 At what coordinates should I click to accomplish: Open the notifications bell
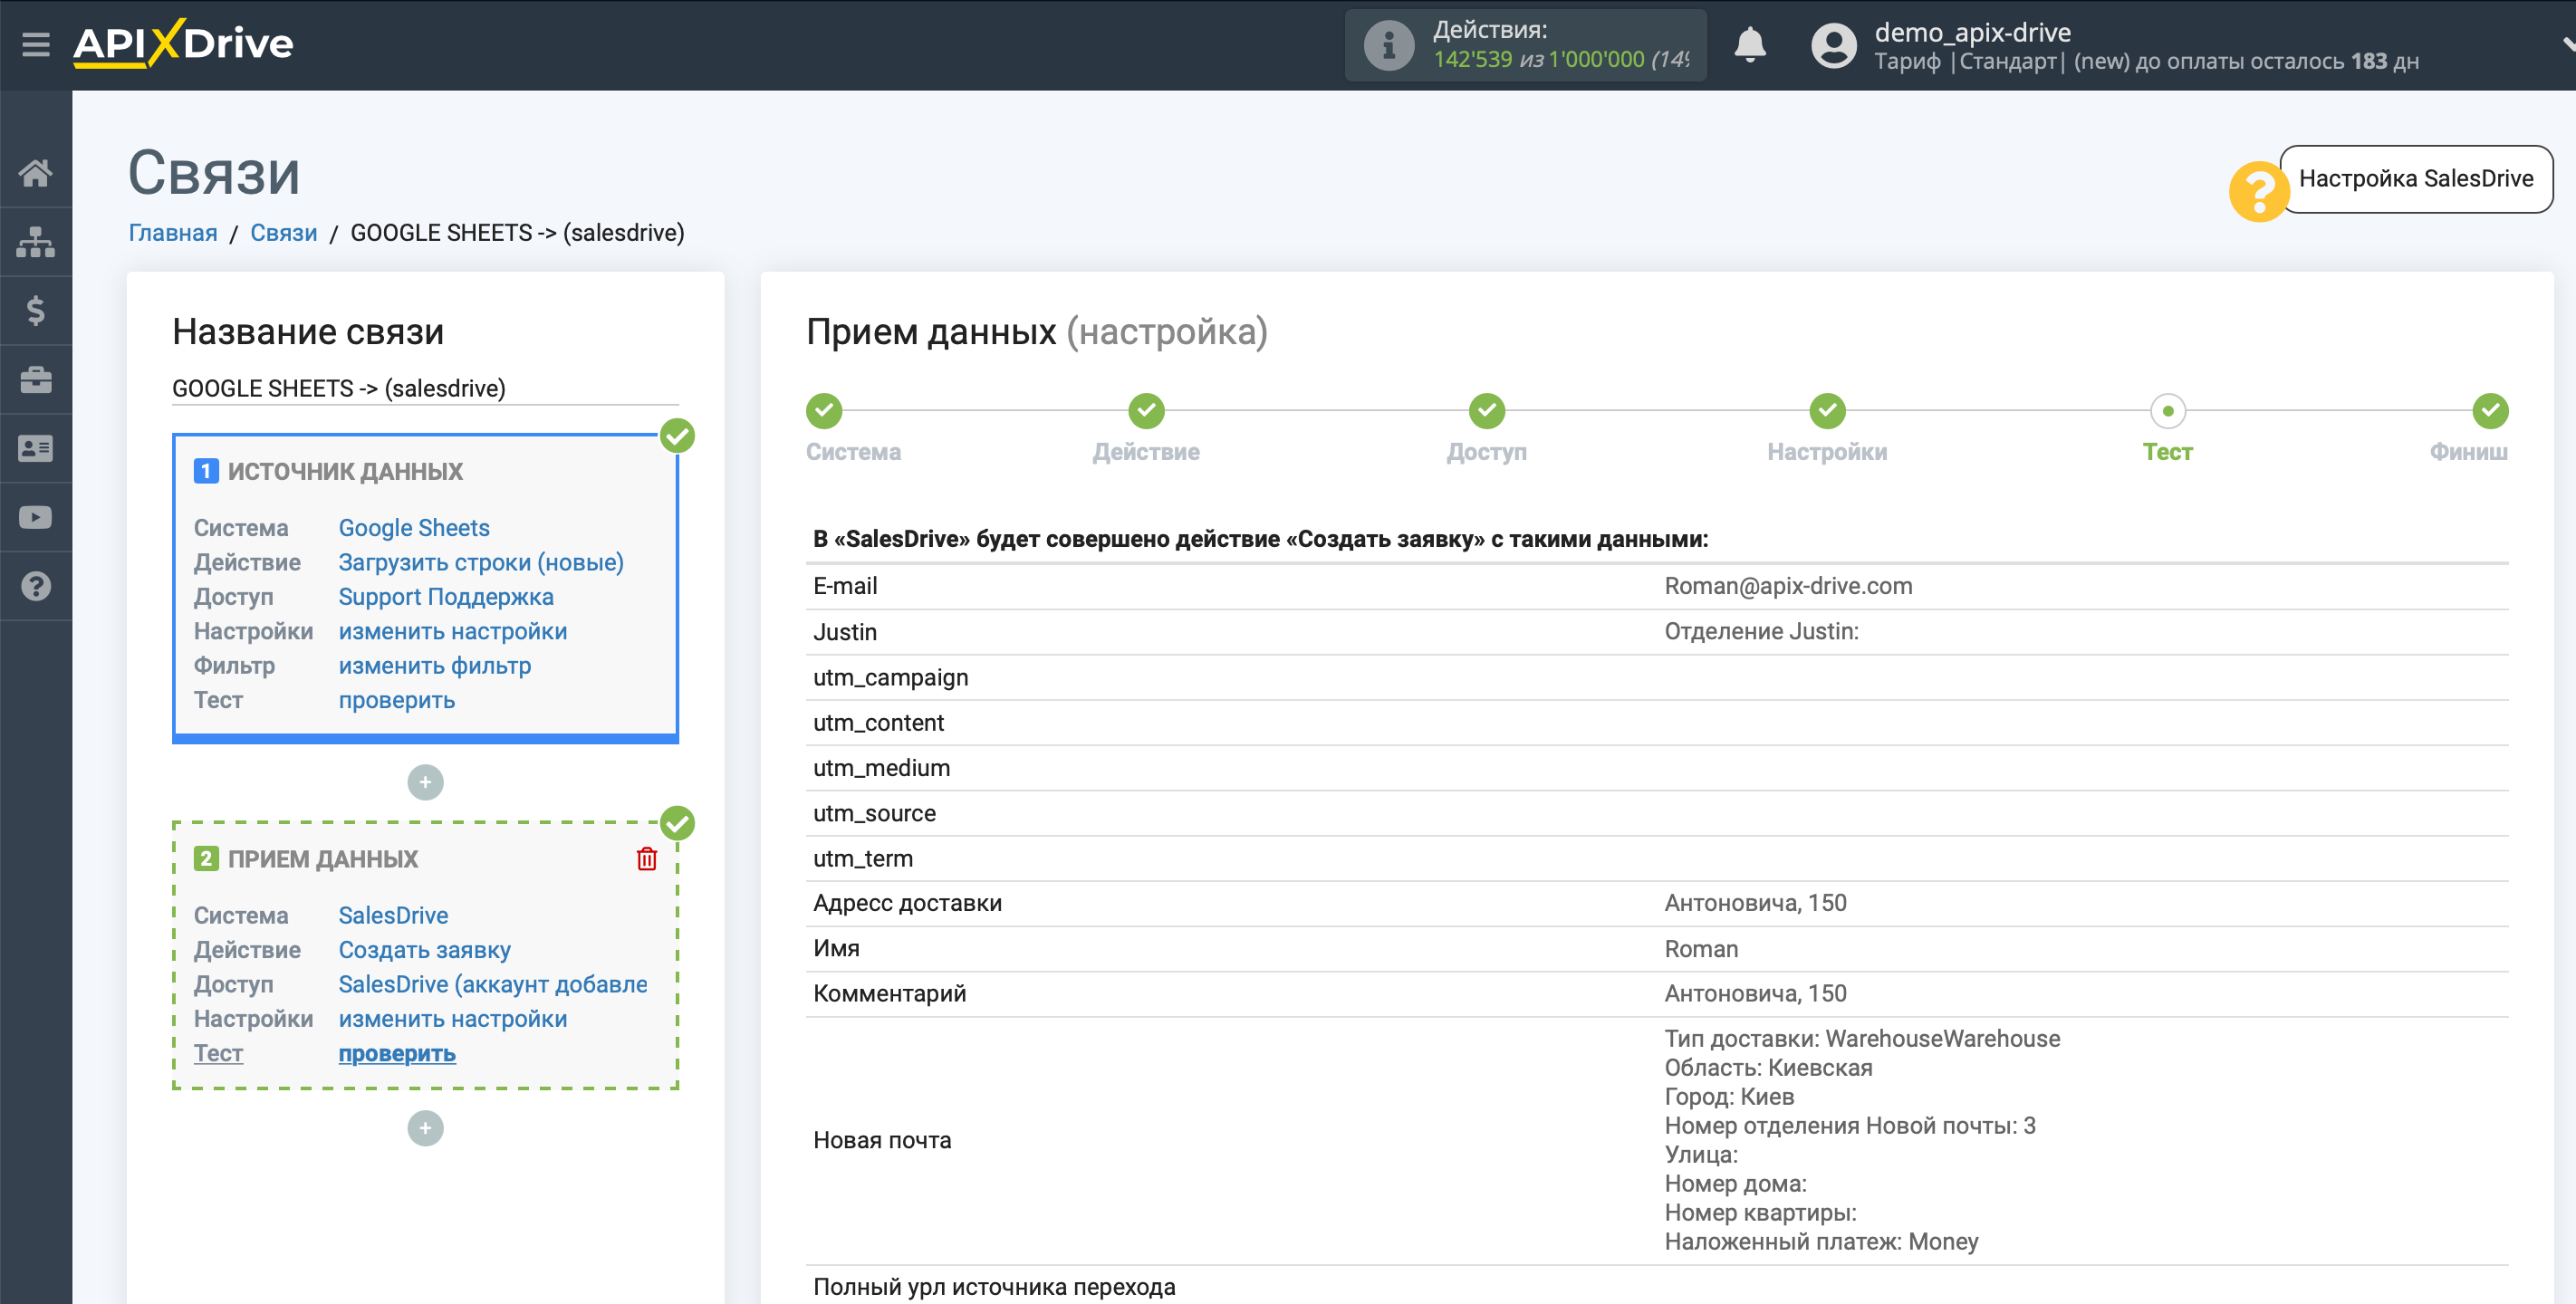tap(1749, 45)
